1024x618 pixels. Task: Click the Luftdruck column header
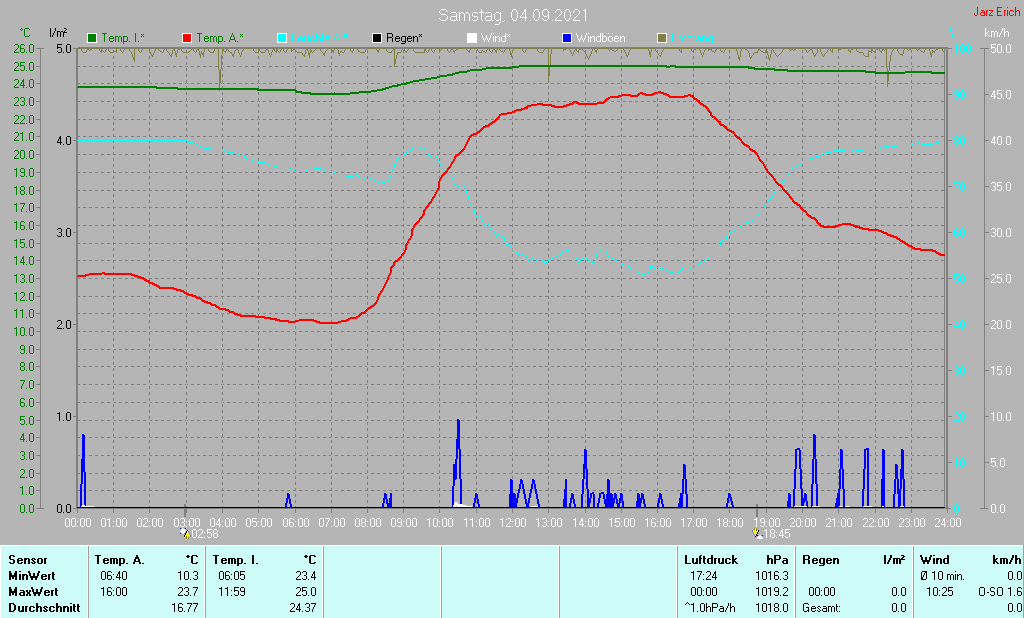pos(711,560)
